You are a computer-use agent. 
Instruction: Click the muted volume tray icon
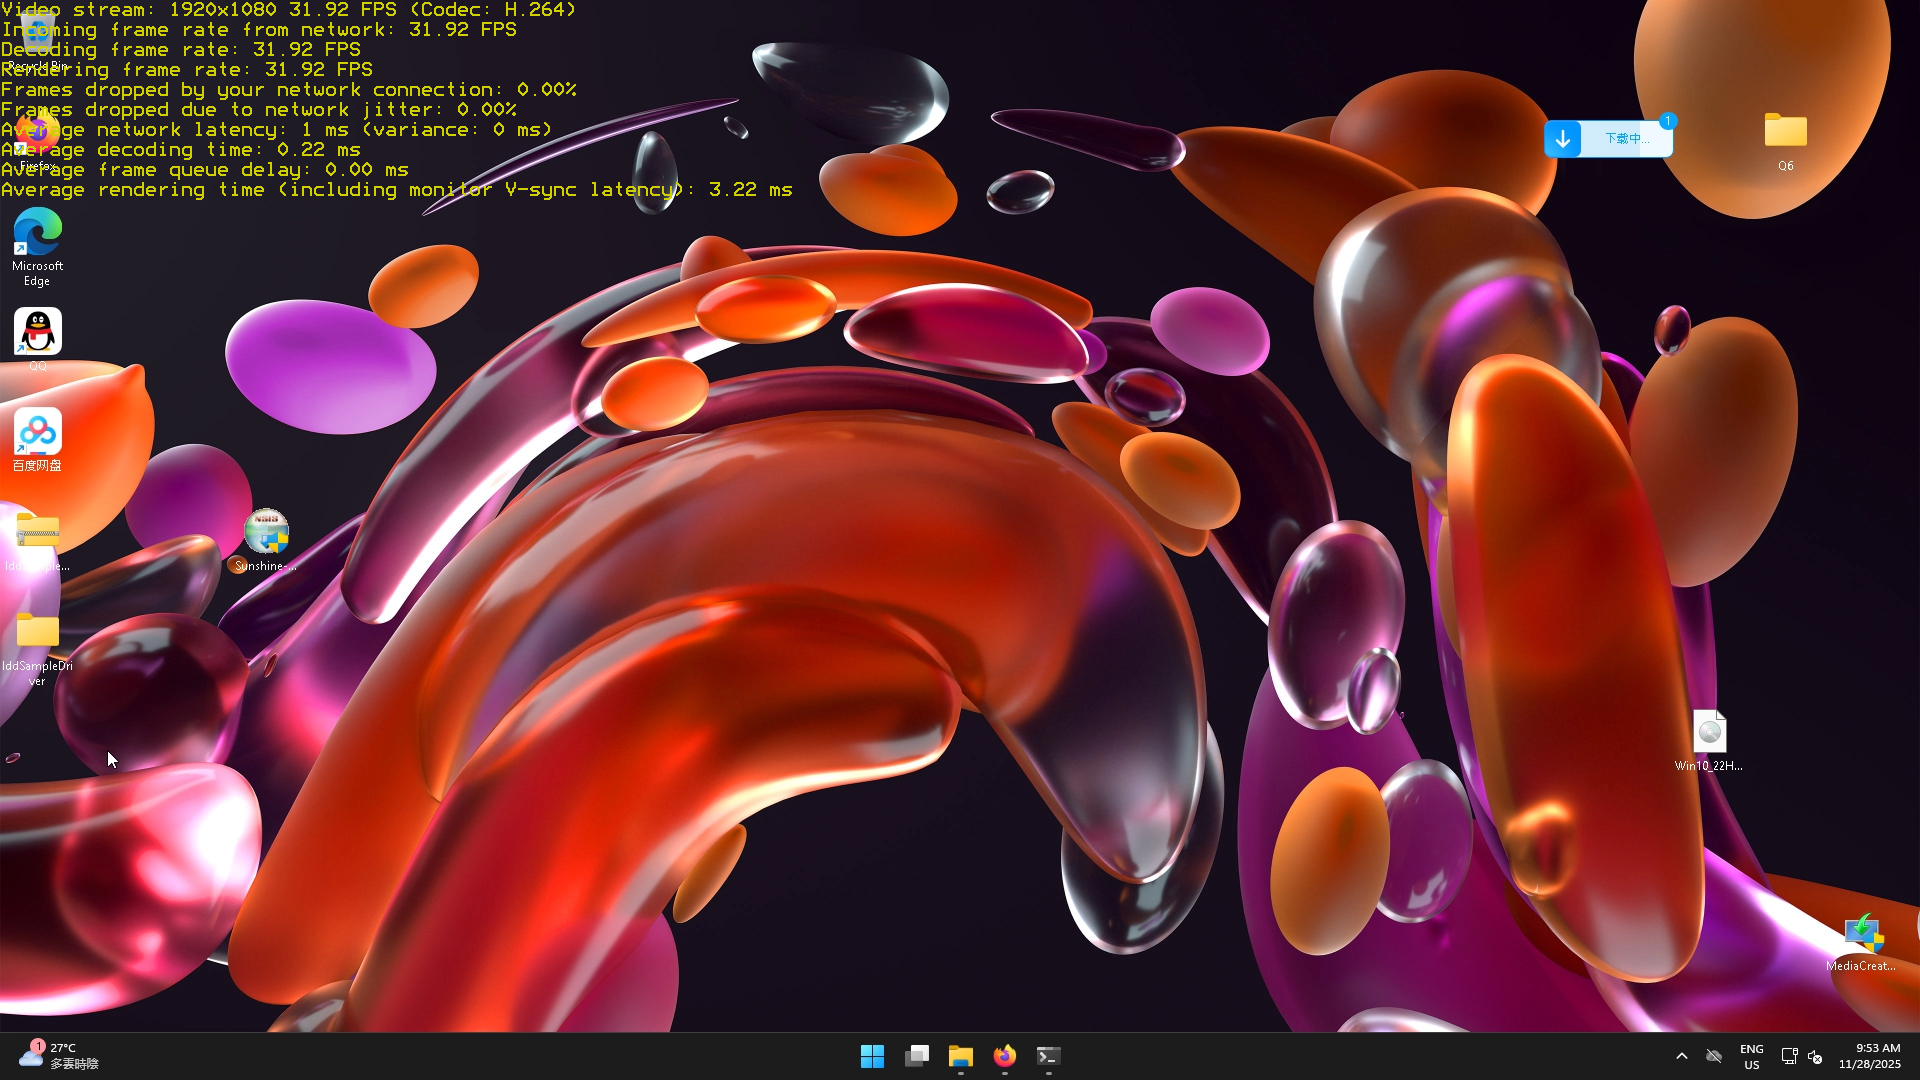tap(1815, 1057)
